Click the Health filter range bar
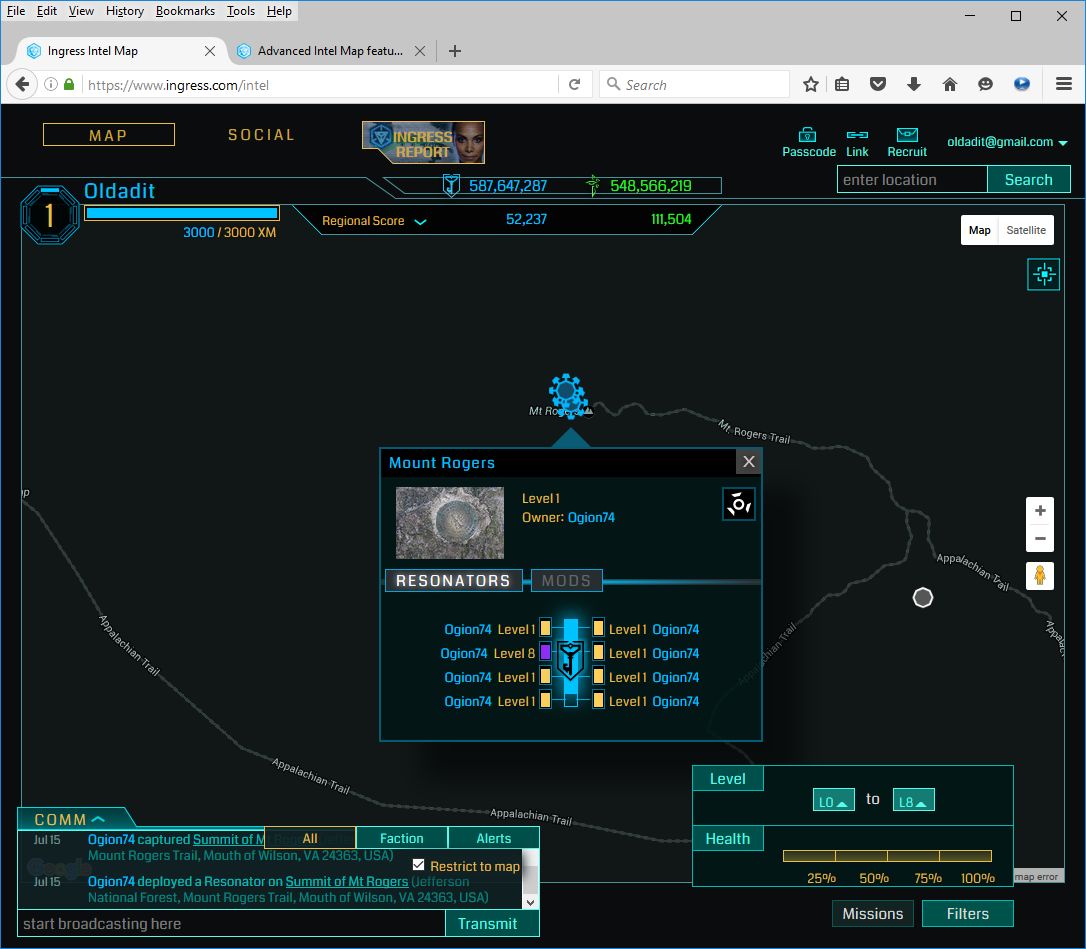 tap(887, 856)
